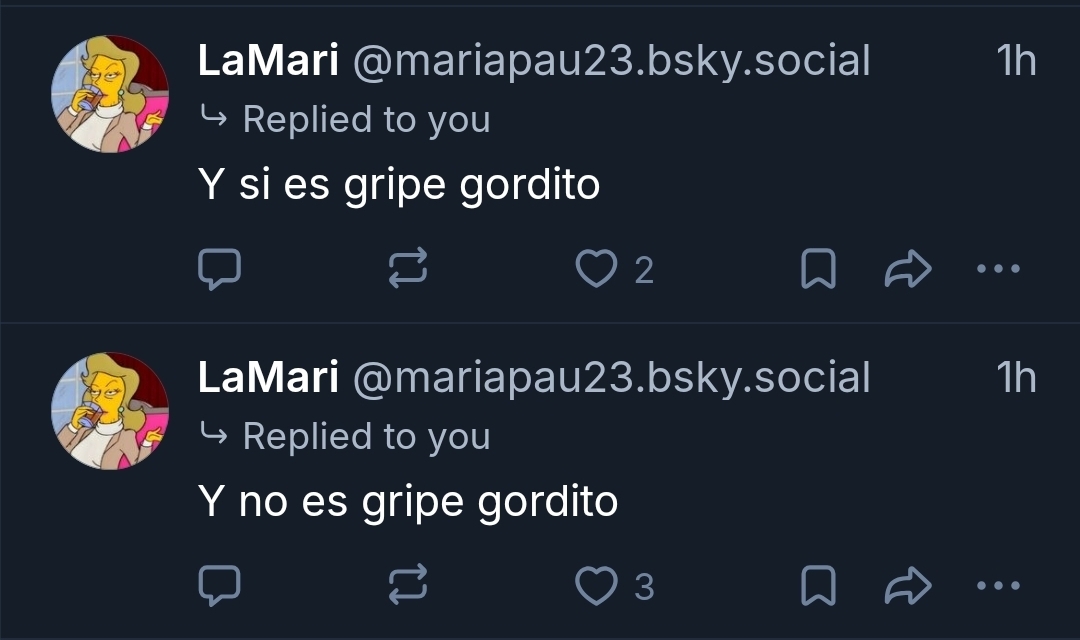The width and height of the screenshot is (1080, 640).
Task: Like the "Y no es gripe gordito" post
Action: tap(598, 586)
